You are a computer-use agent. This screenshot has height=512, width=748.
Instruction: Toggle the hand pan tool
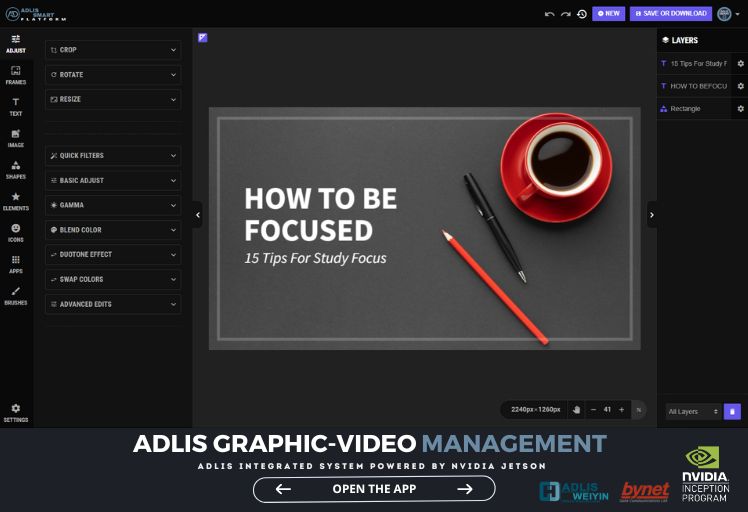[x=576, y=409]
